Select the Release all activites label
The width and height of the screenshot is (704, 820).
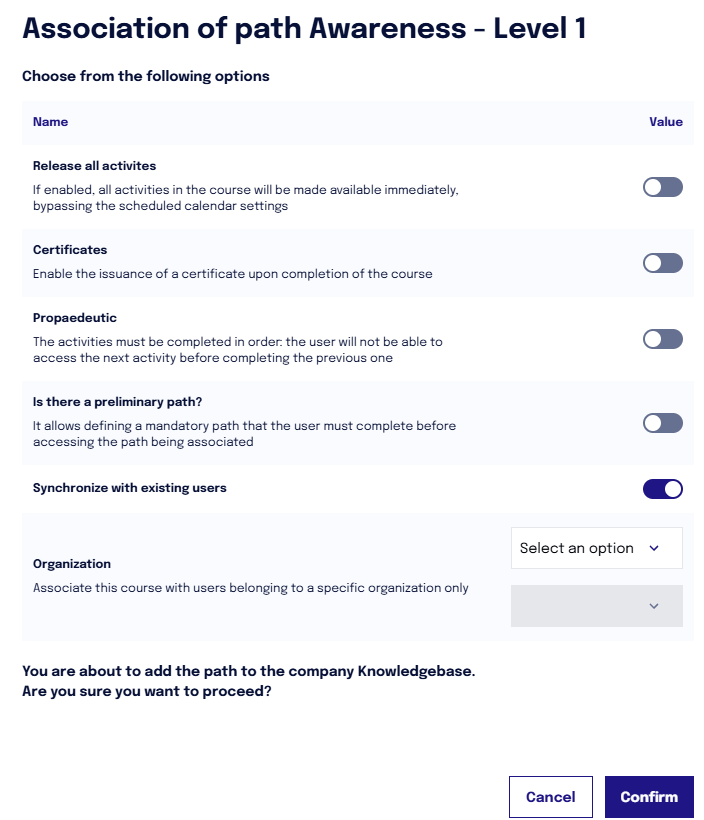(94, 166)
